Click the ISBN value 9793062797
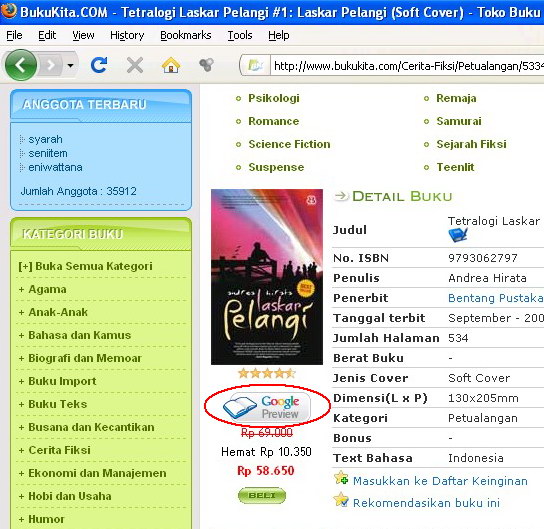Image resolution: width=544 pixels, height=529 pixels. pos(483,258)
